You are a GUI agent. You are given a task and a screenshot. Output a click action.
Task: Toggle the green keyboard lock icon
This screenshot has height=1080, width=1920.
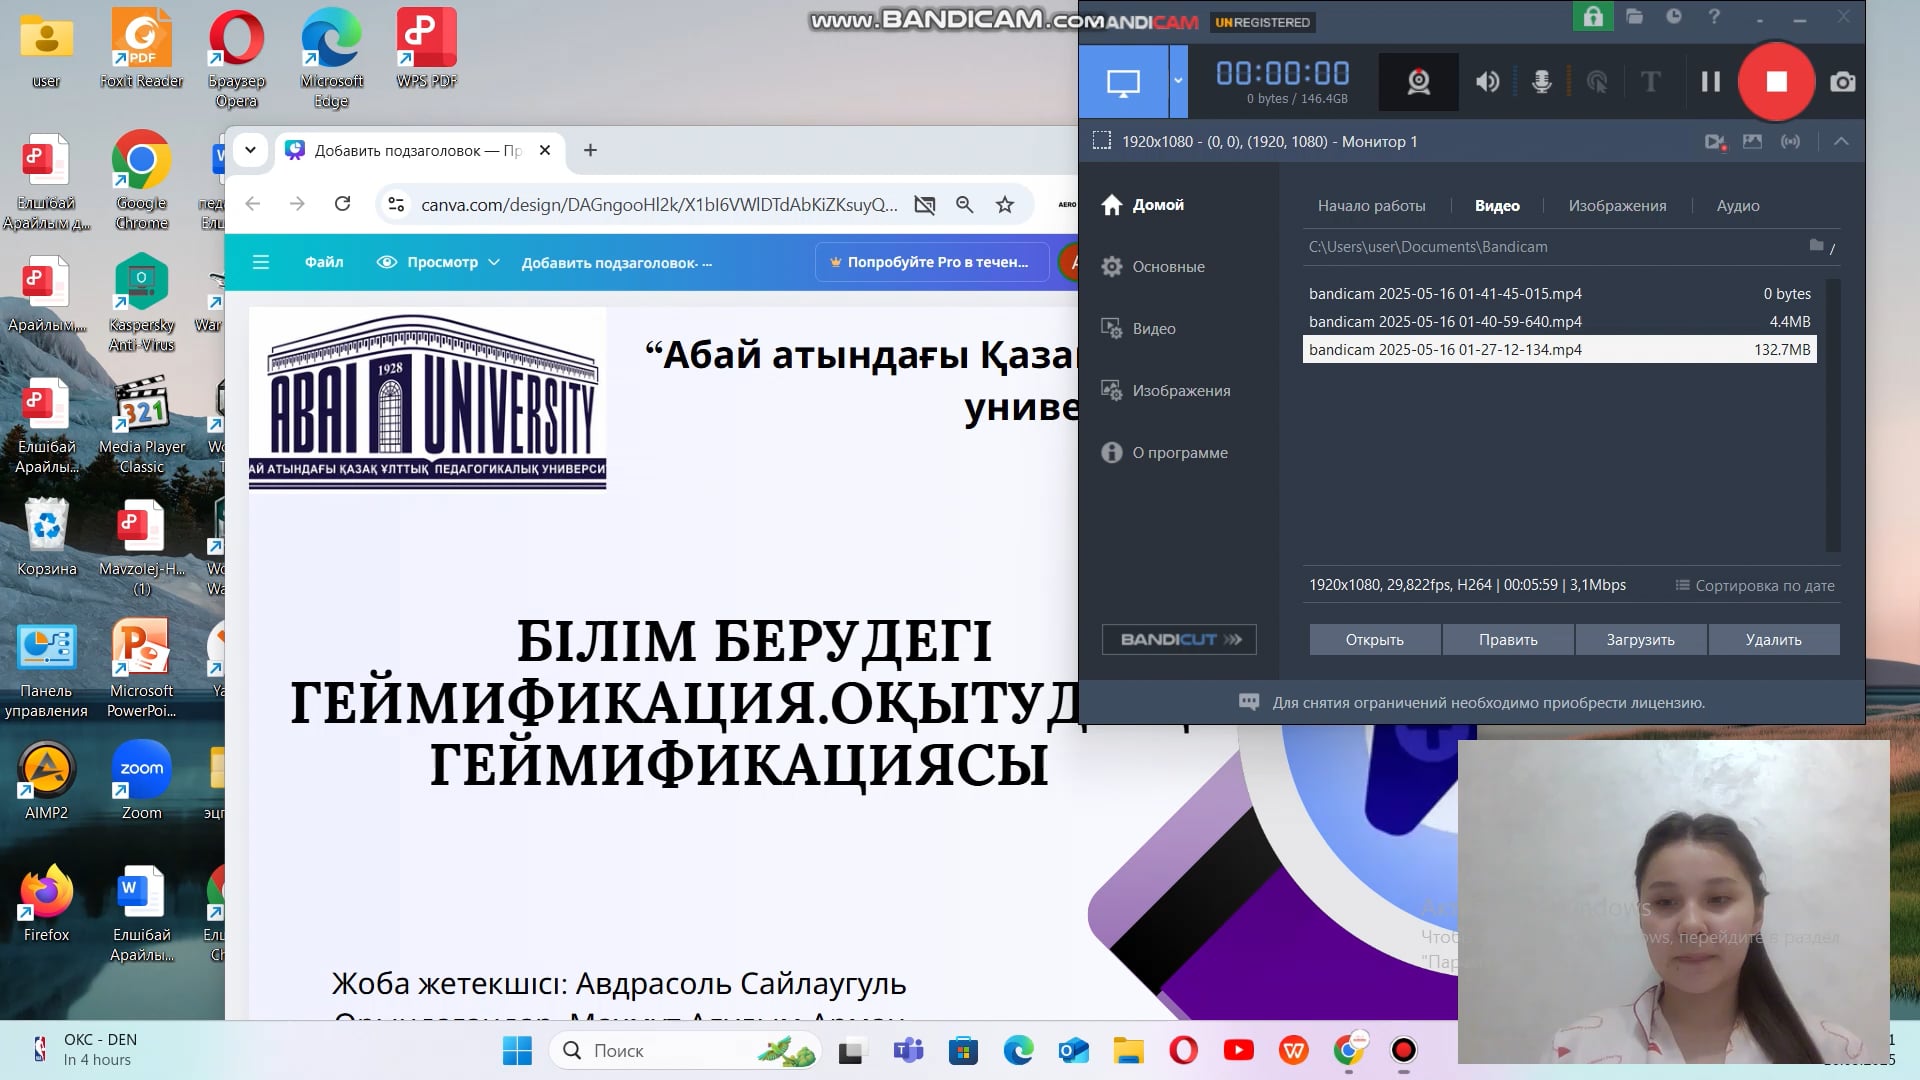(1593, 17)
